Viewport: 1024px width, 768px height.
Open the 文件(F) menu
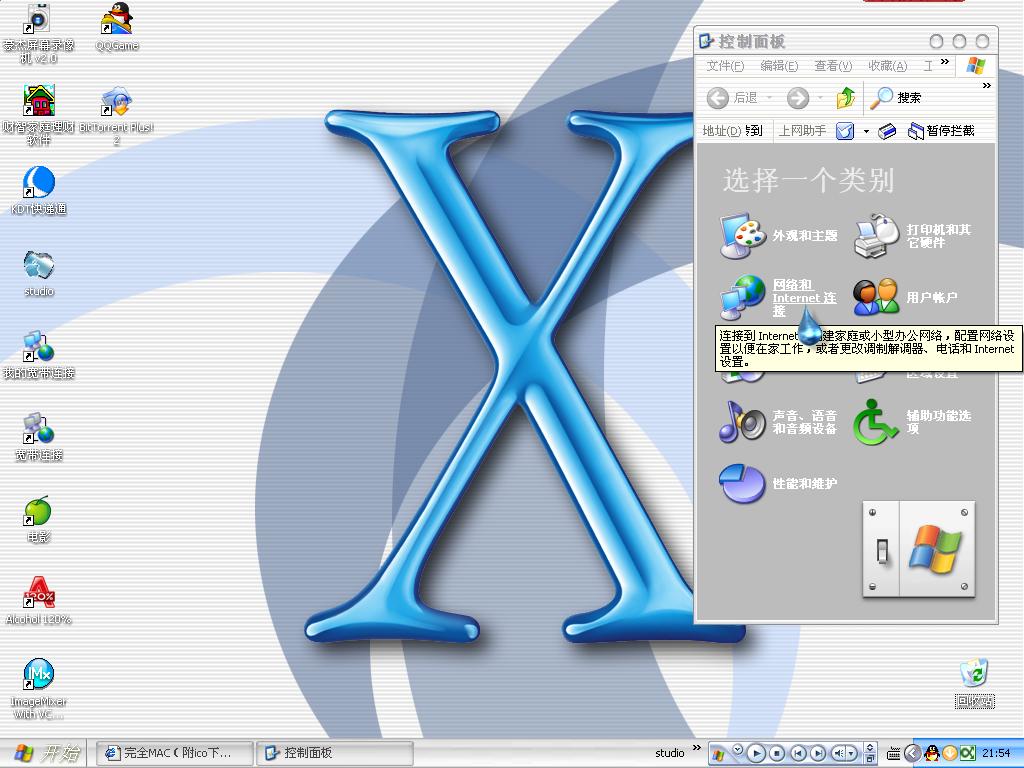coord(725,66)
